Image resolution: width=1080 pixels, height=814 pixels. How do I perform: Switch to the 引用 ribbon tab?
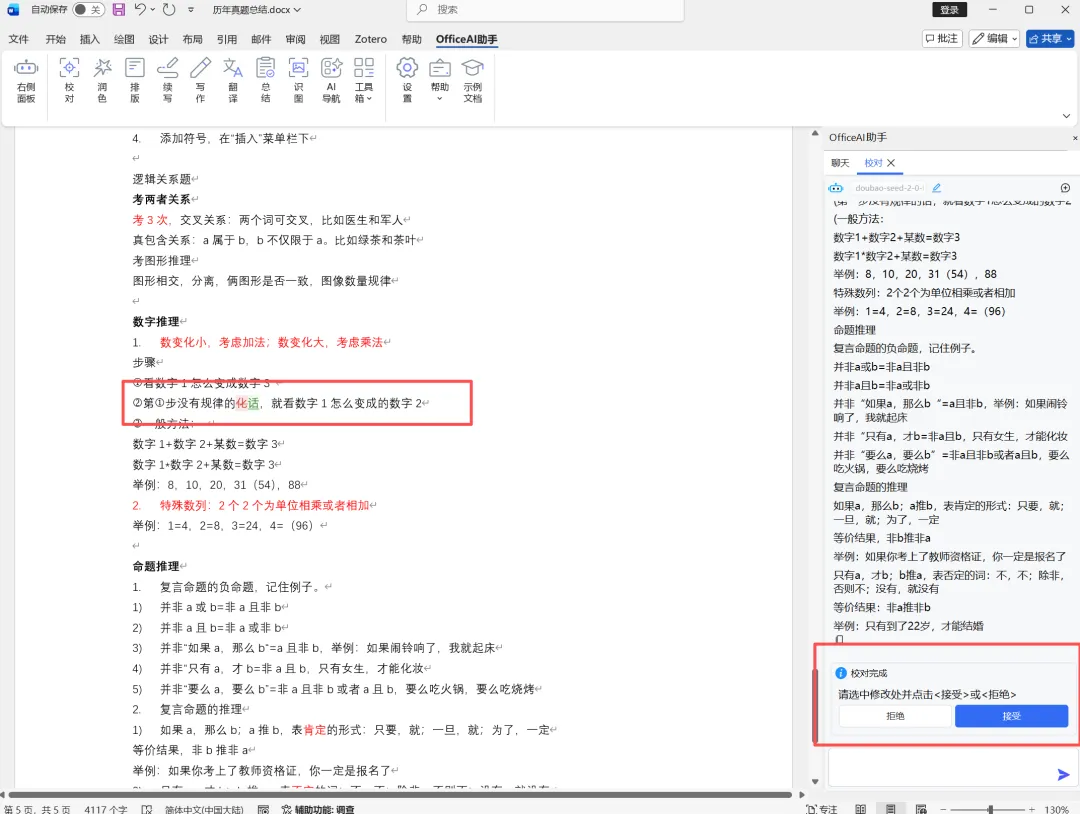[x=227, y=39]
